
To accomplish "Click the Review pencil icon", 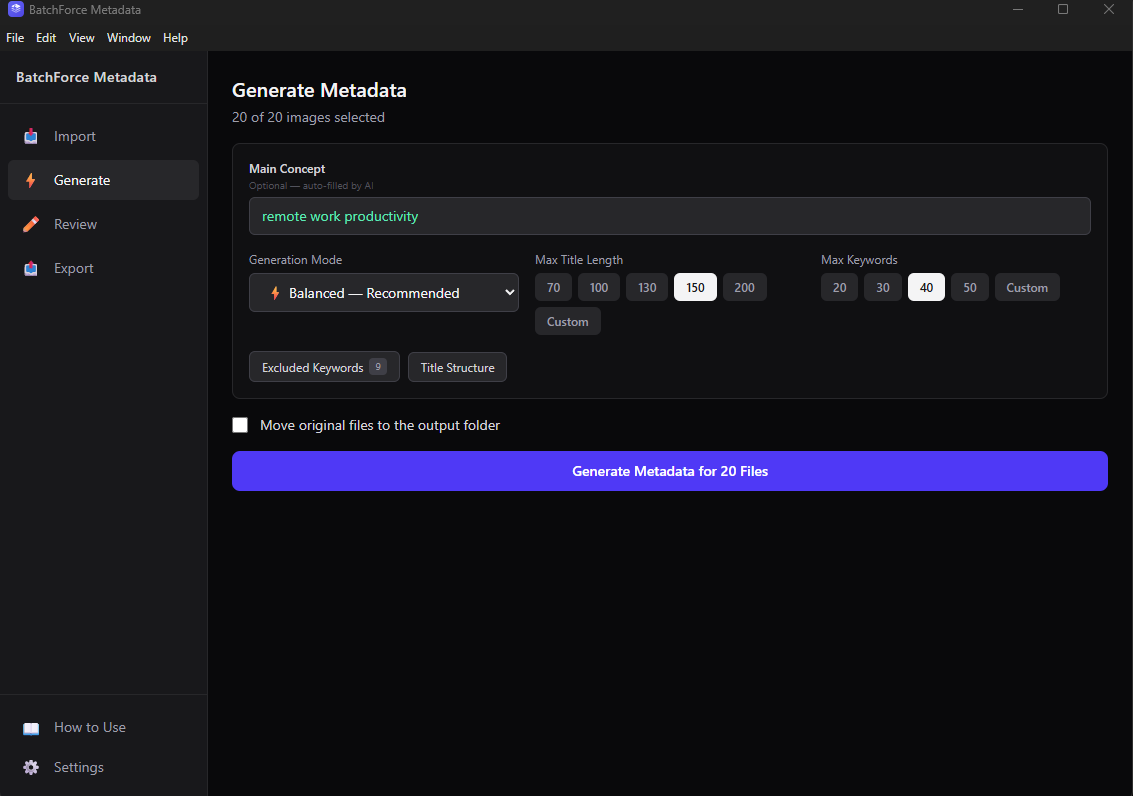I will point(31,224).
